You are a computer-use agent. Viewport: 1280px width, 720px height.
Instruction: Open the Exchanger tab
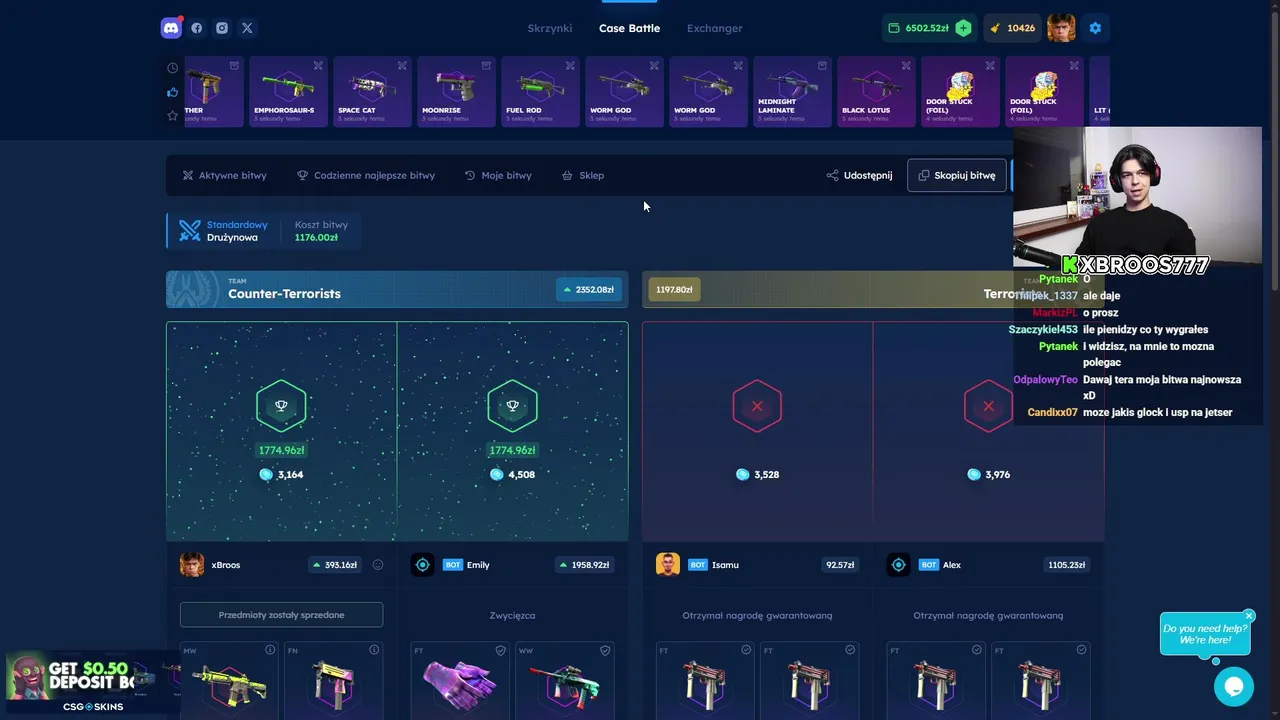click(714, 28)
